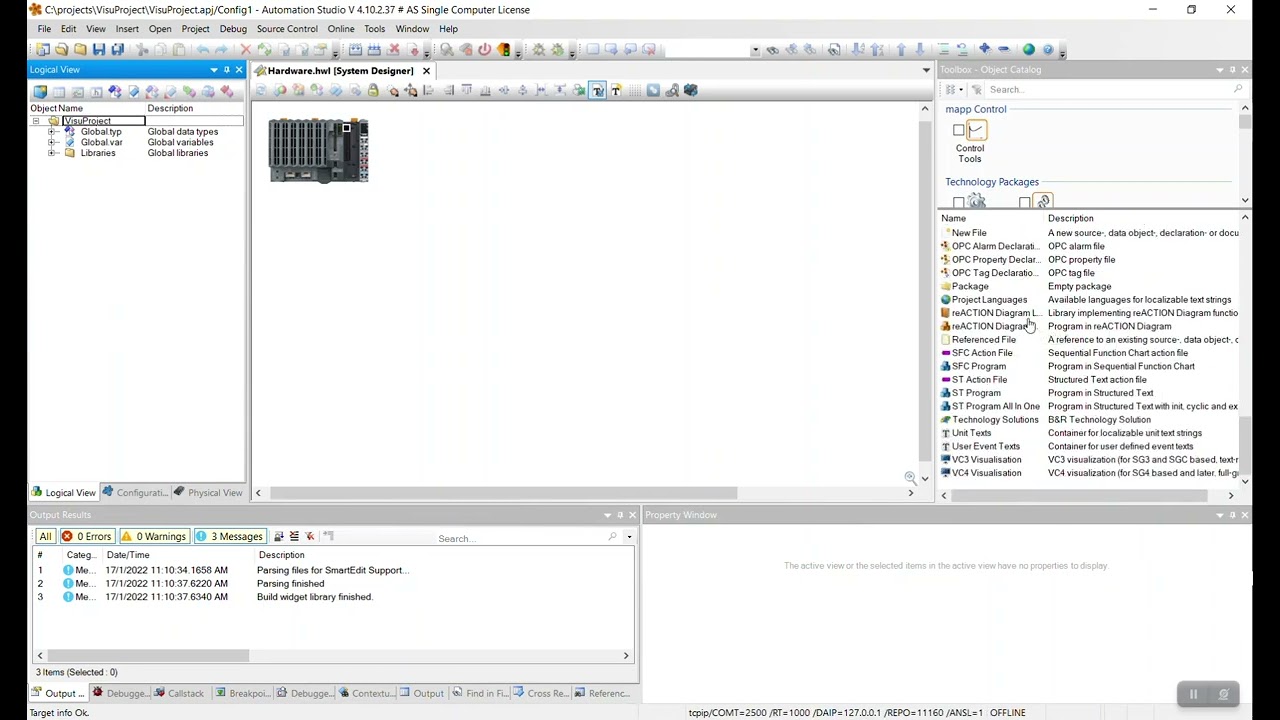Viewport: 1280px width, 720px height.
Task: Click the hardware rack module in System Designer
Action: [318, 150]
